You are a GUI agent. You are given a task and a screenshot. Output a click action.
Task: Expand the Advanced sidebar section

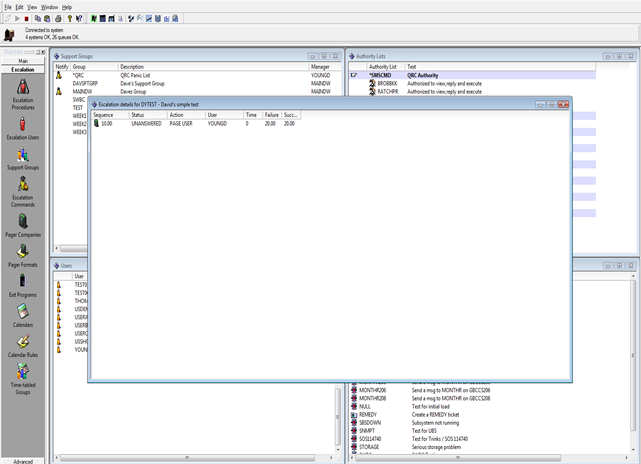(23, 460)
